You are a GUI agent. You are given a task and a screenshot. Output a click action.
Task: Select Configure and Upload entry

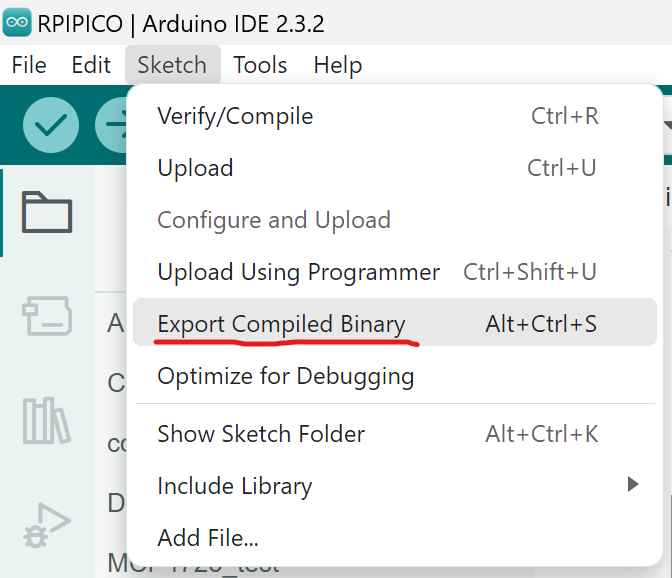tap(395, 220)
